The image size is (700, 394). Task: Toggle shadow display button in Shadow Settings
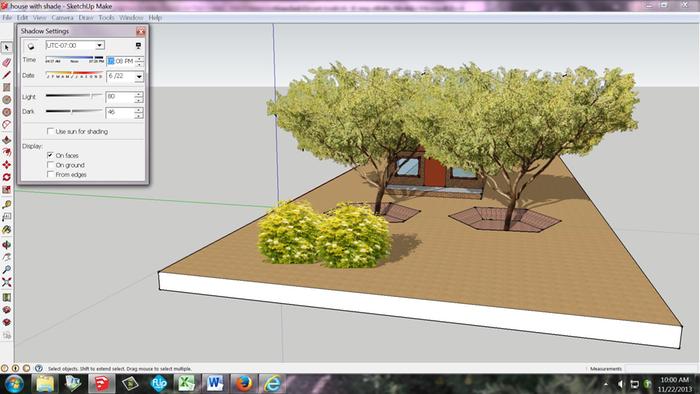tap(31, 46)
